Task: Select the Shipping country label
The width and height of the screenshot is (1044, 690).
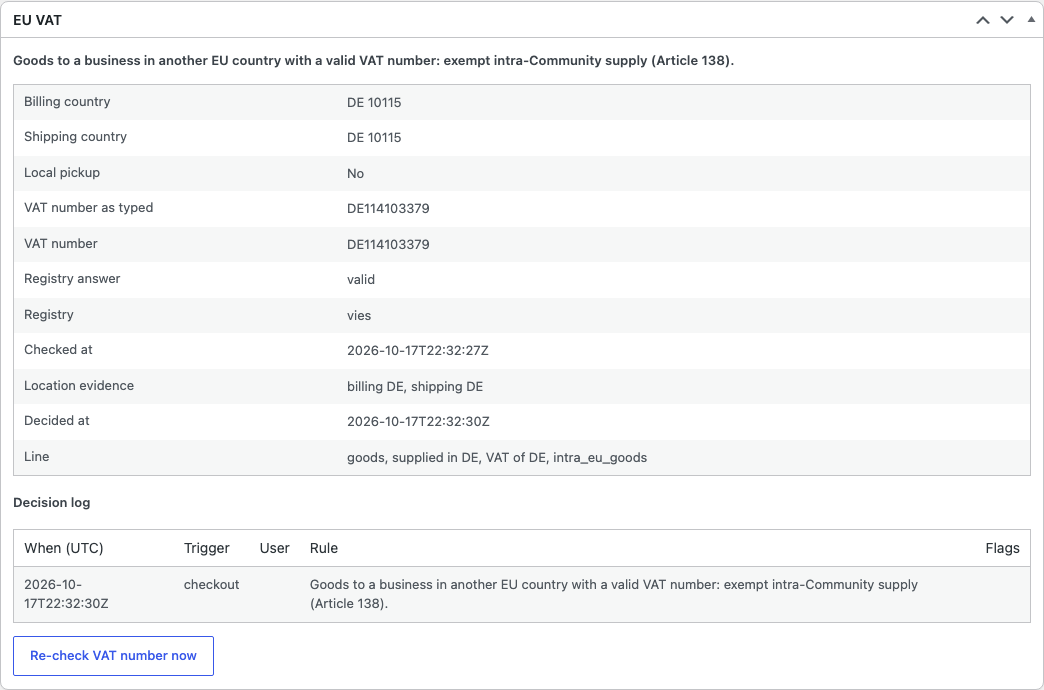Action: 75,137
